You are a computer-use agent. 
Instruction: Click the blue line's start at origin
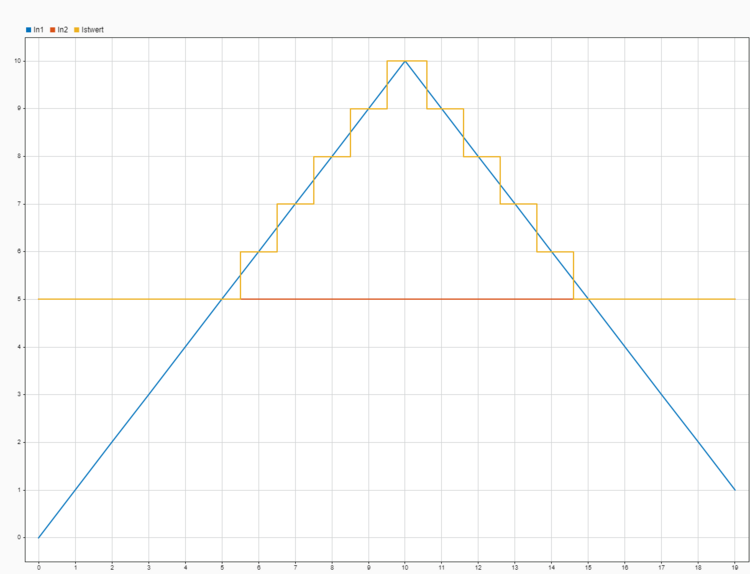[x=39, y=537]
